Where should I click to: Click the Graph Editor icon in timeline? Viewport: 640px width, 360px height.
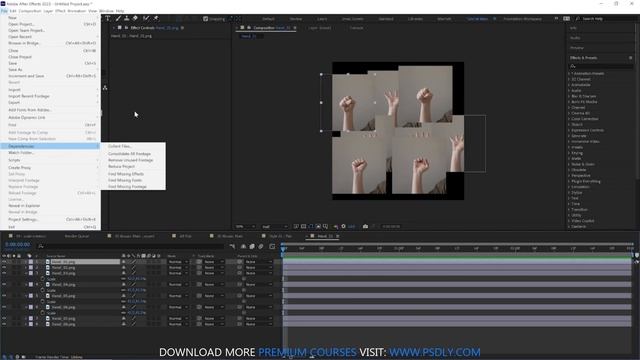coord(272,247)
